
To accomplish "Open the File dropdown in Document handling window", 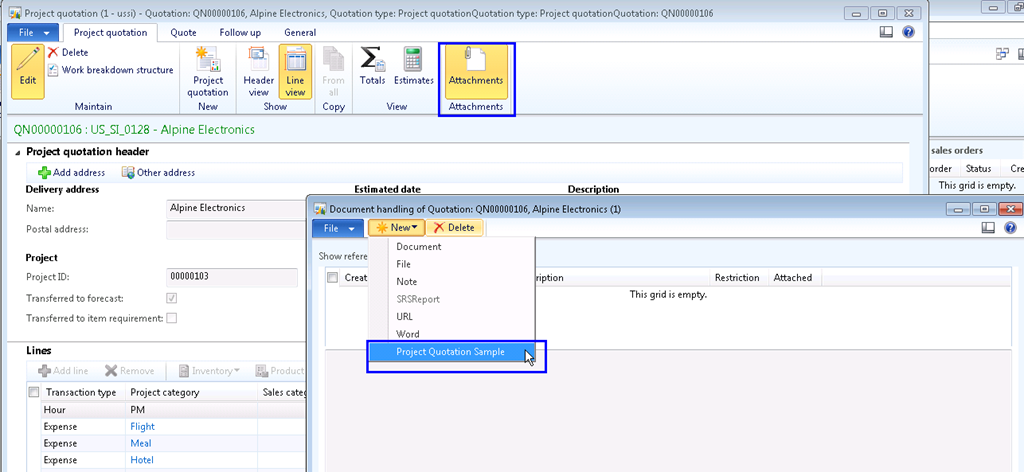I will click(x=338, y=228).
